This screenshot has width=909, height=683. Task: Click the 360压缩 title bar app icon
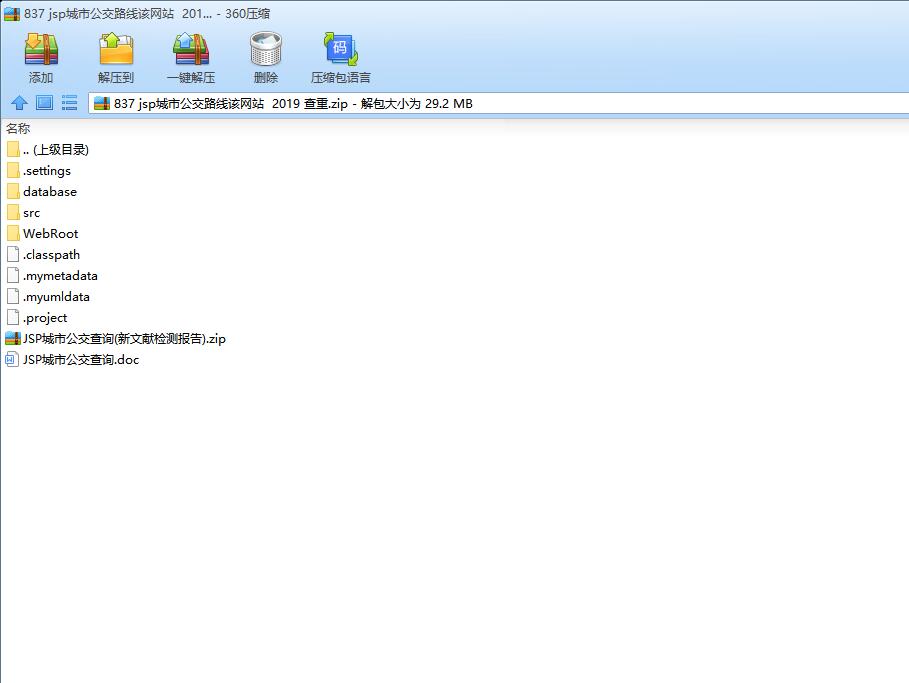[12, 13]
